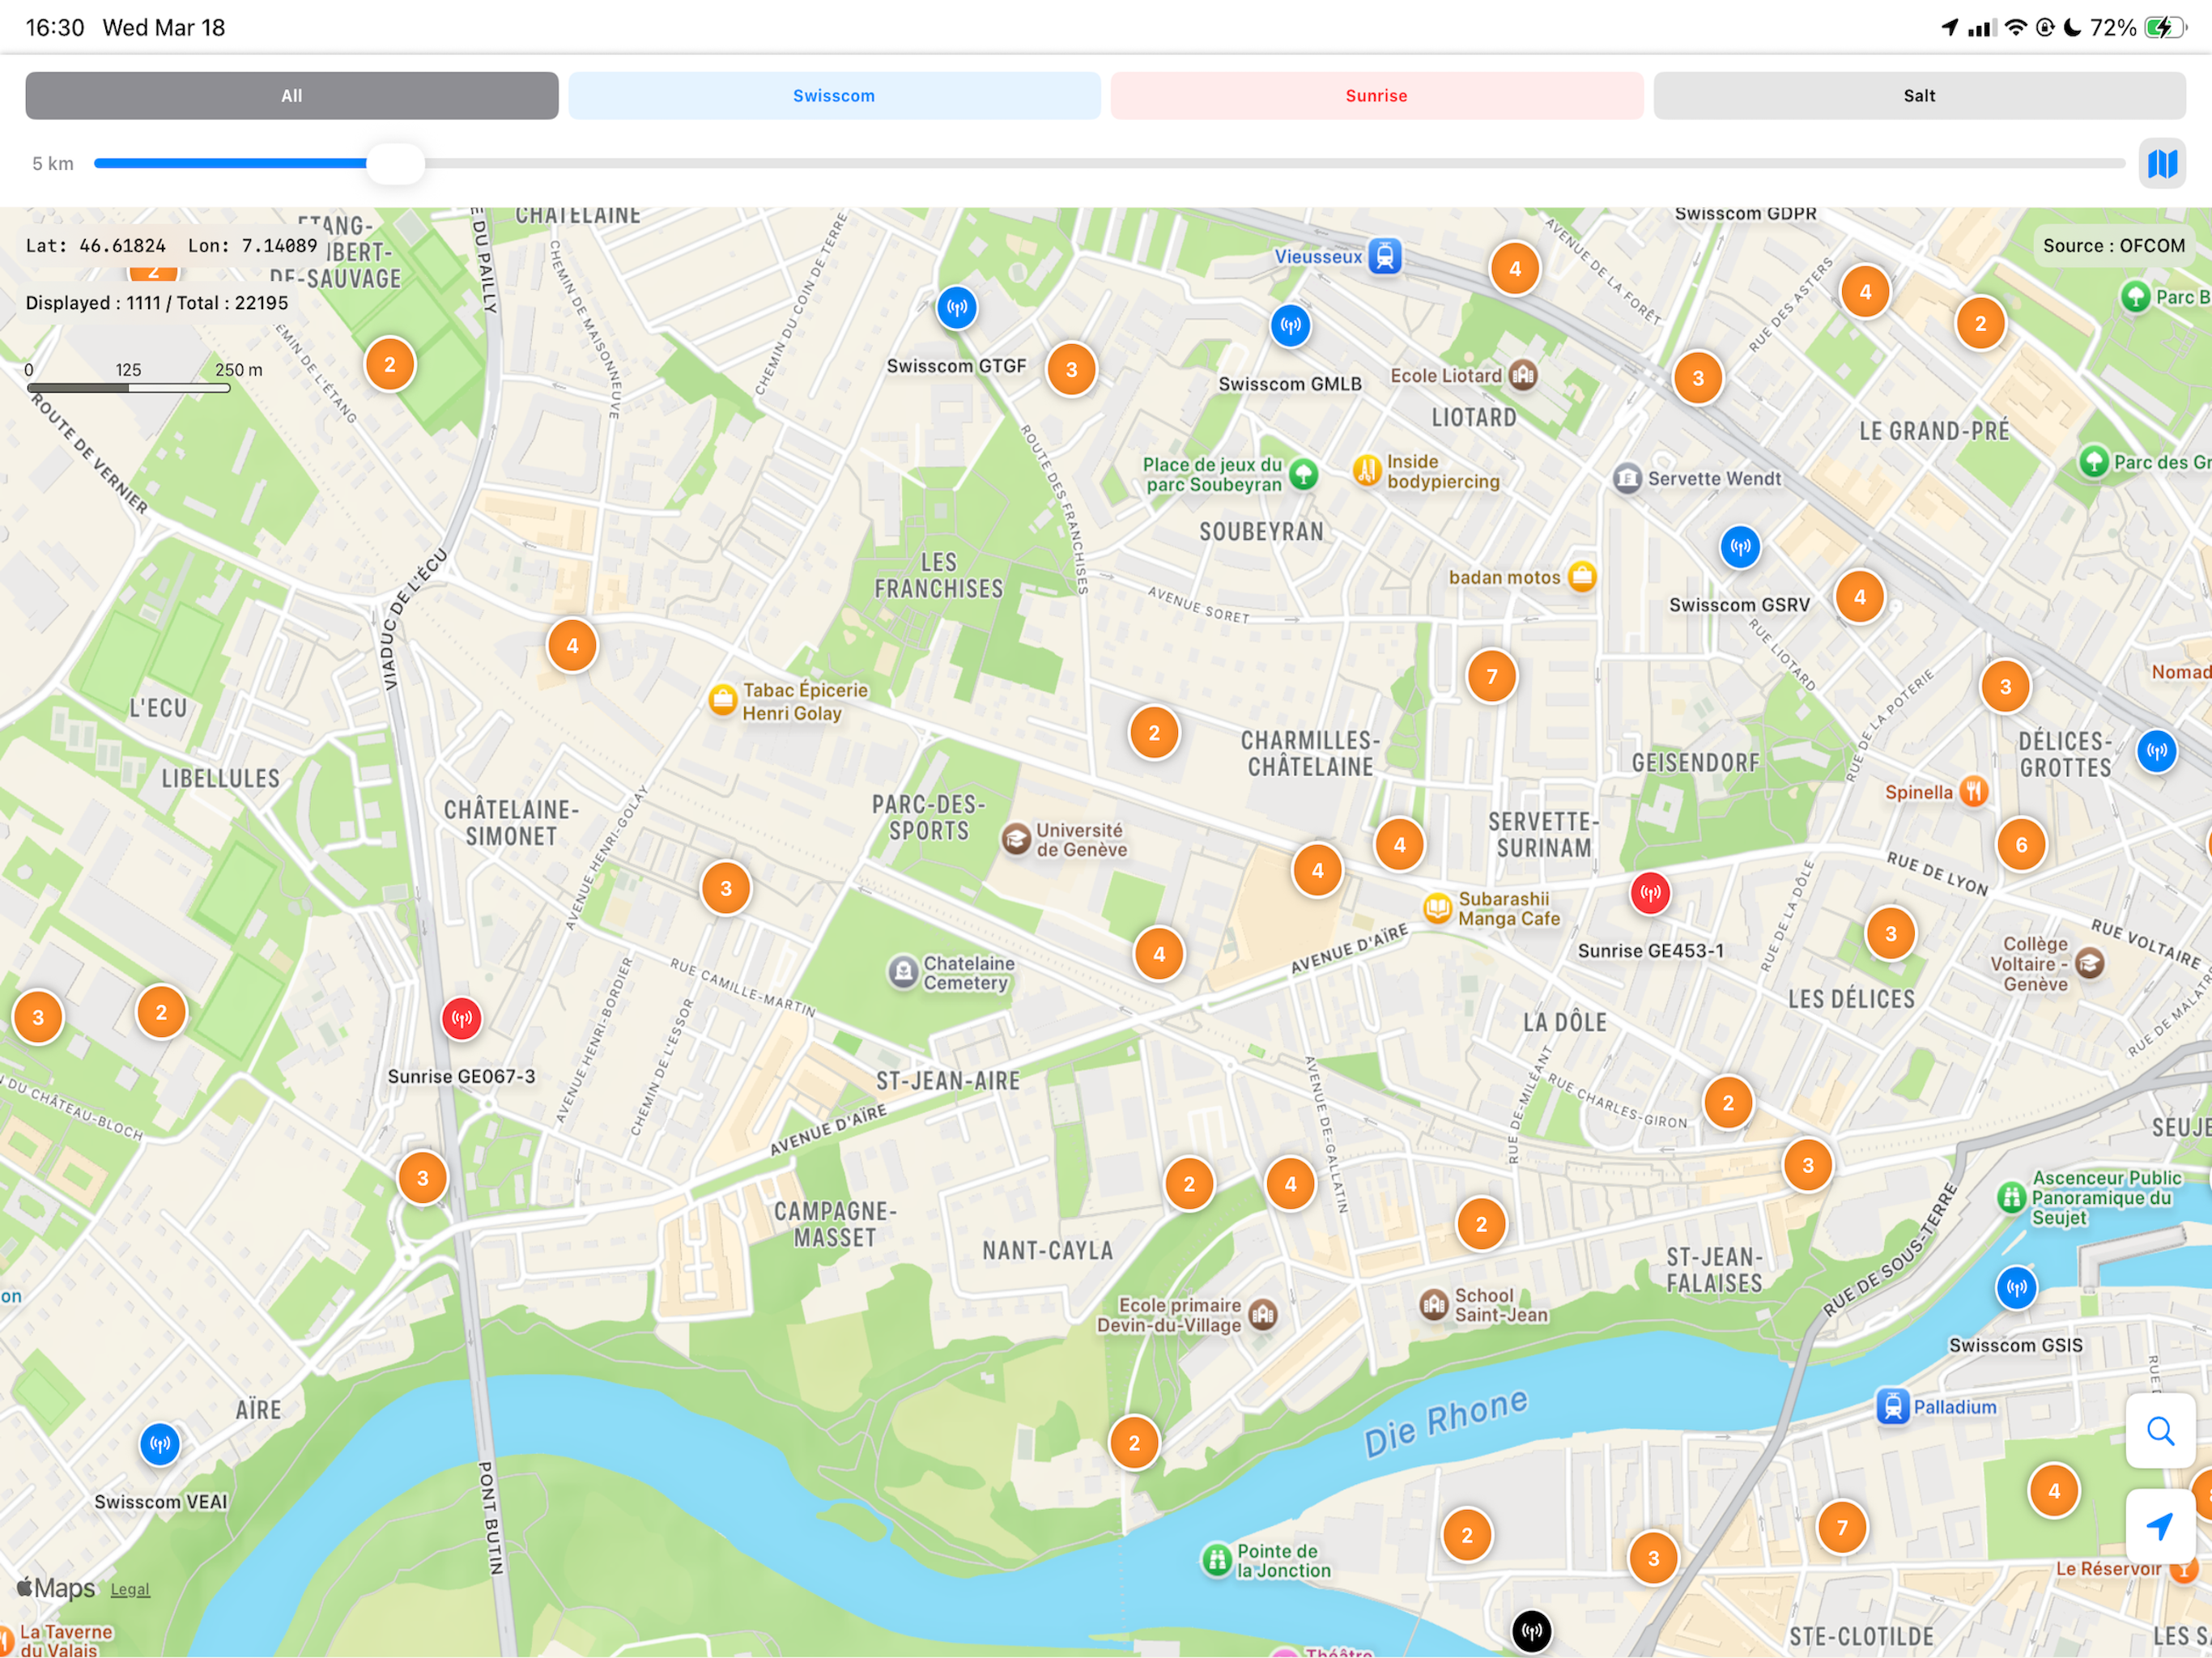The height and width of the screenshot is (1658, 2212).
Task: Adjust the 5 km radius slider thumb
Action: click(395, 163)
